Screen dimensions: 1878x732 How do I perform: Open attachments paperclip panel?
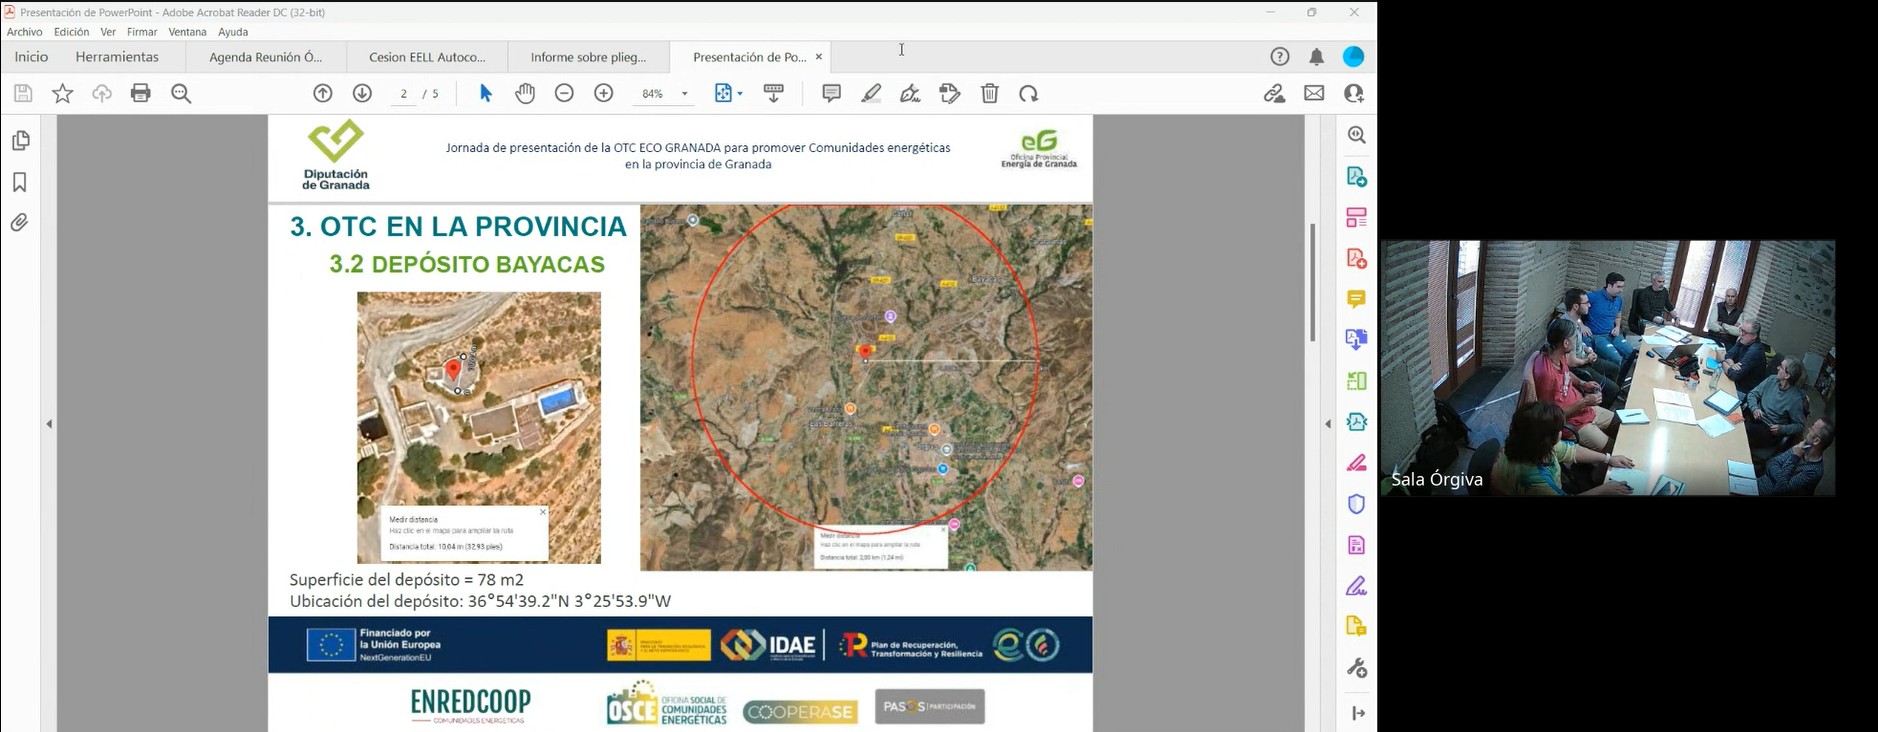coord(20,222)
